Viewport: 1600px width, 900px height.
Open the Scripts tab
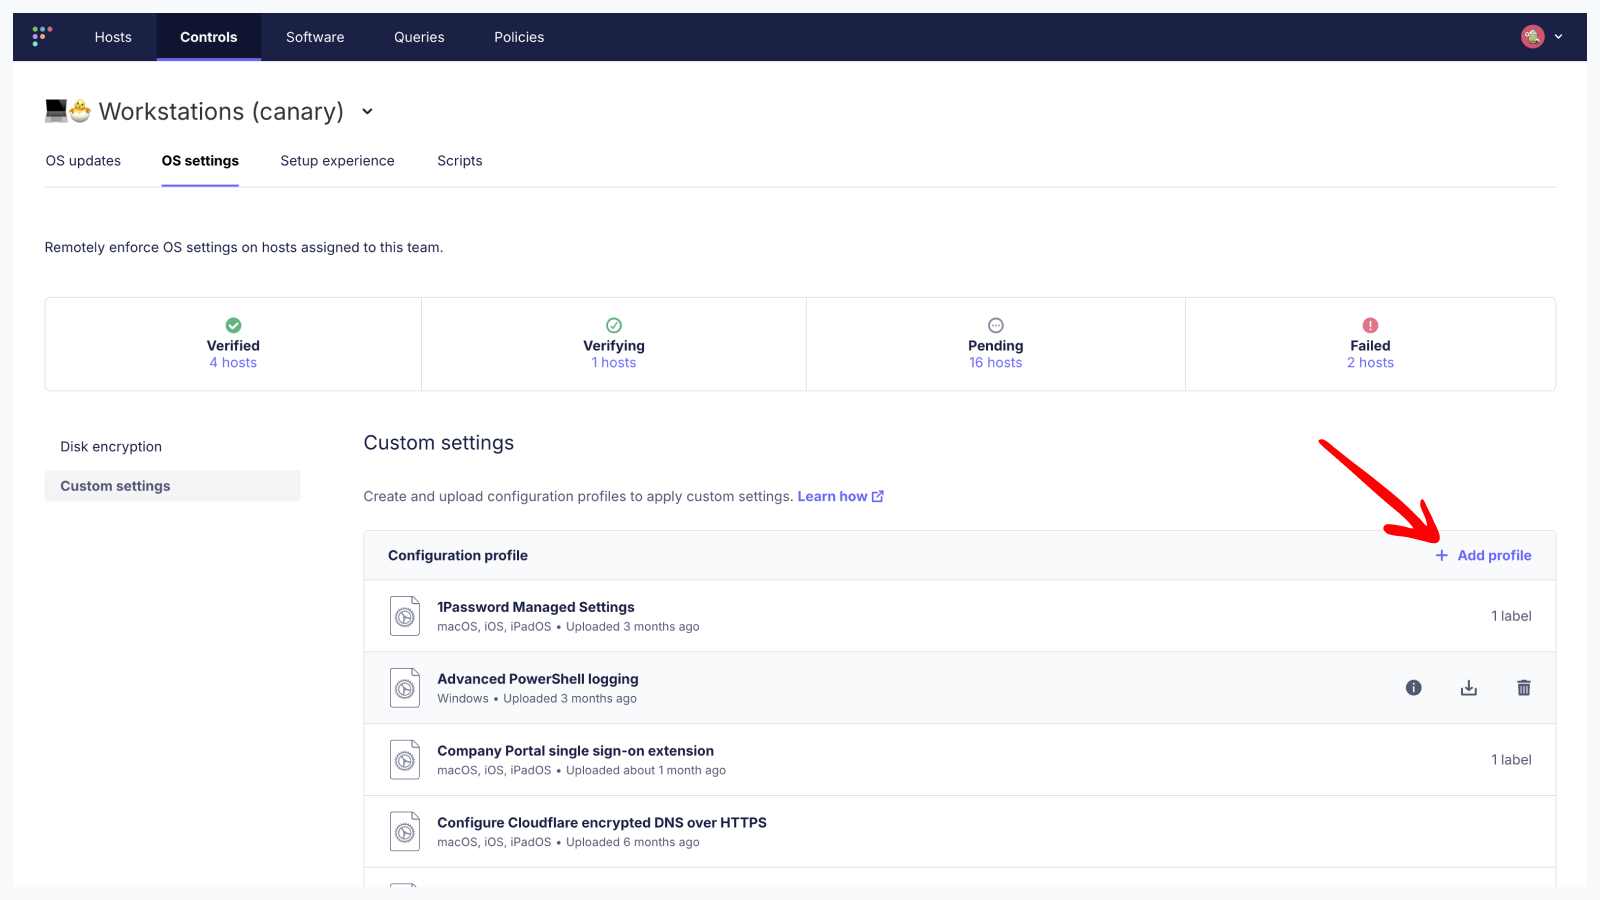[x=460, y=161]
